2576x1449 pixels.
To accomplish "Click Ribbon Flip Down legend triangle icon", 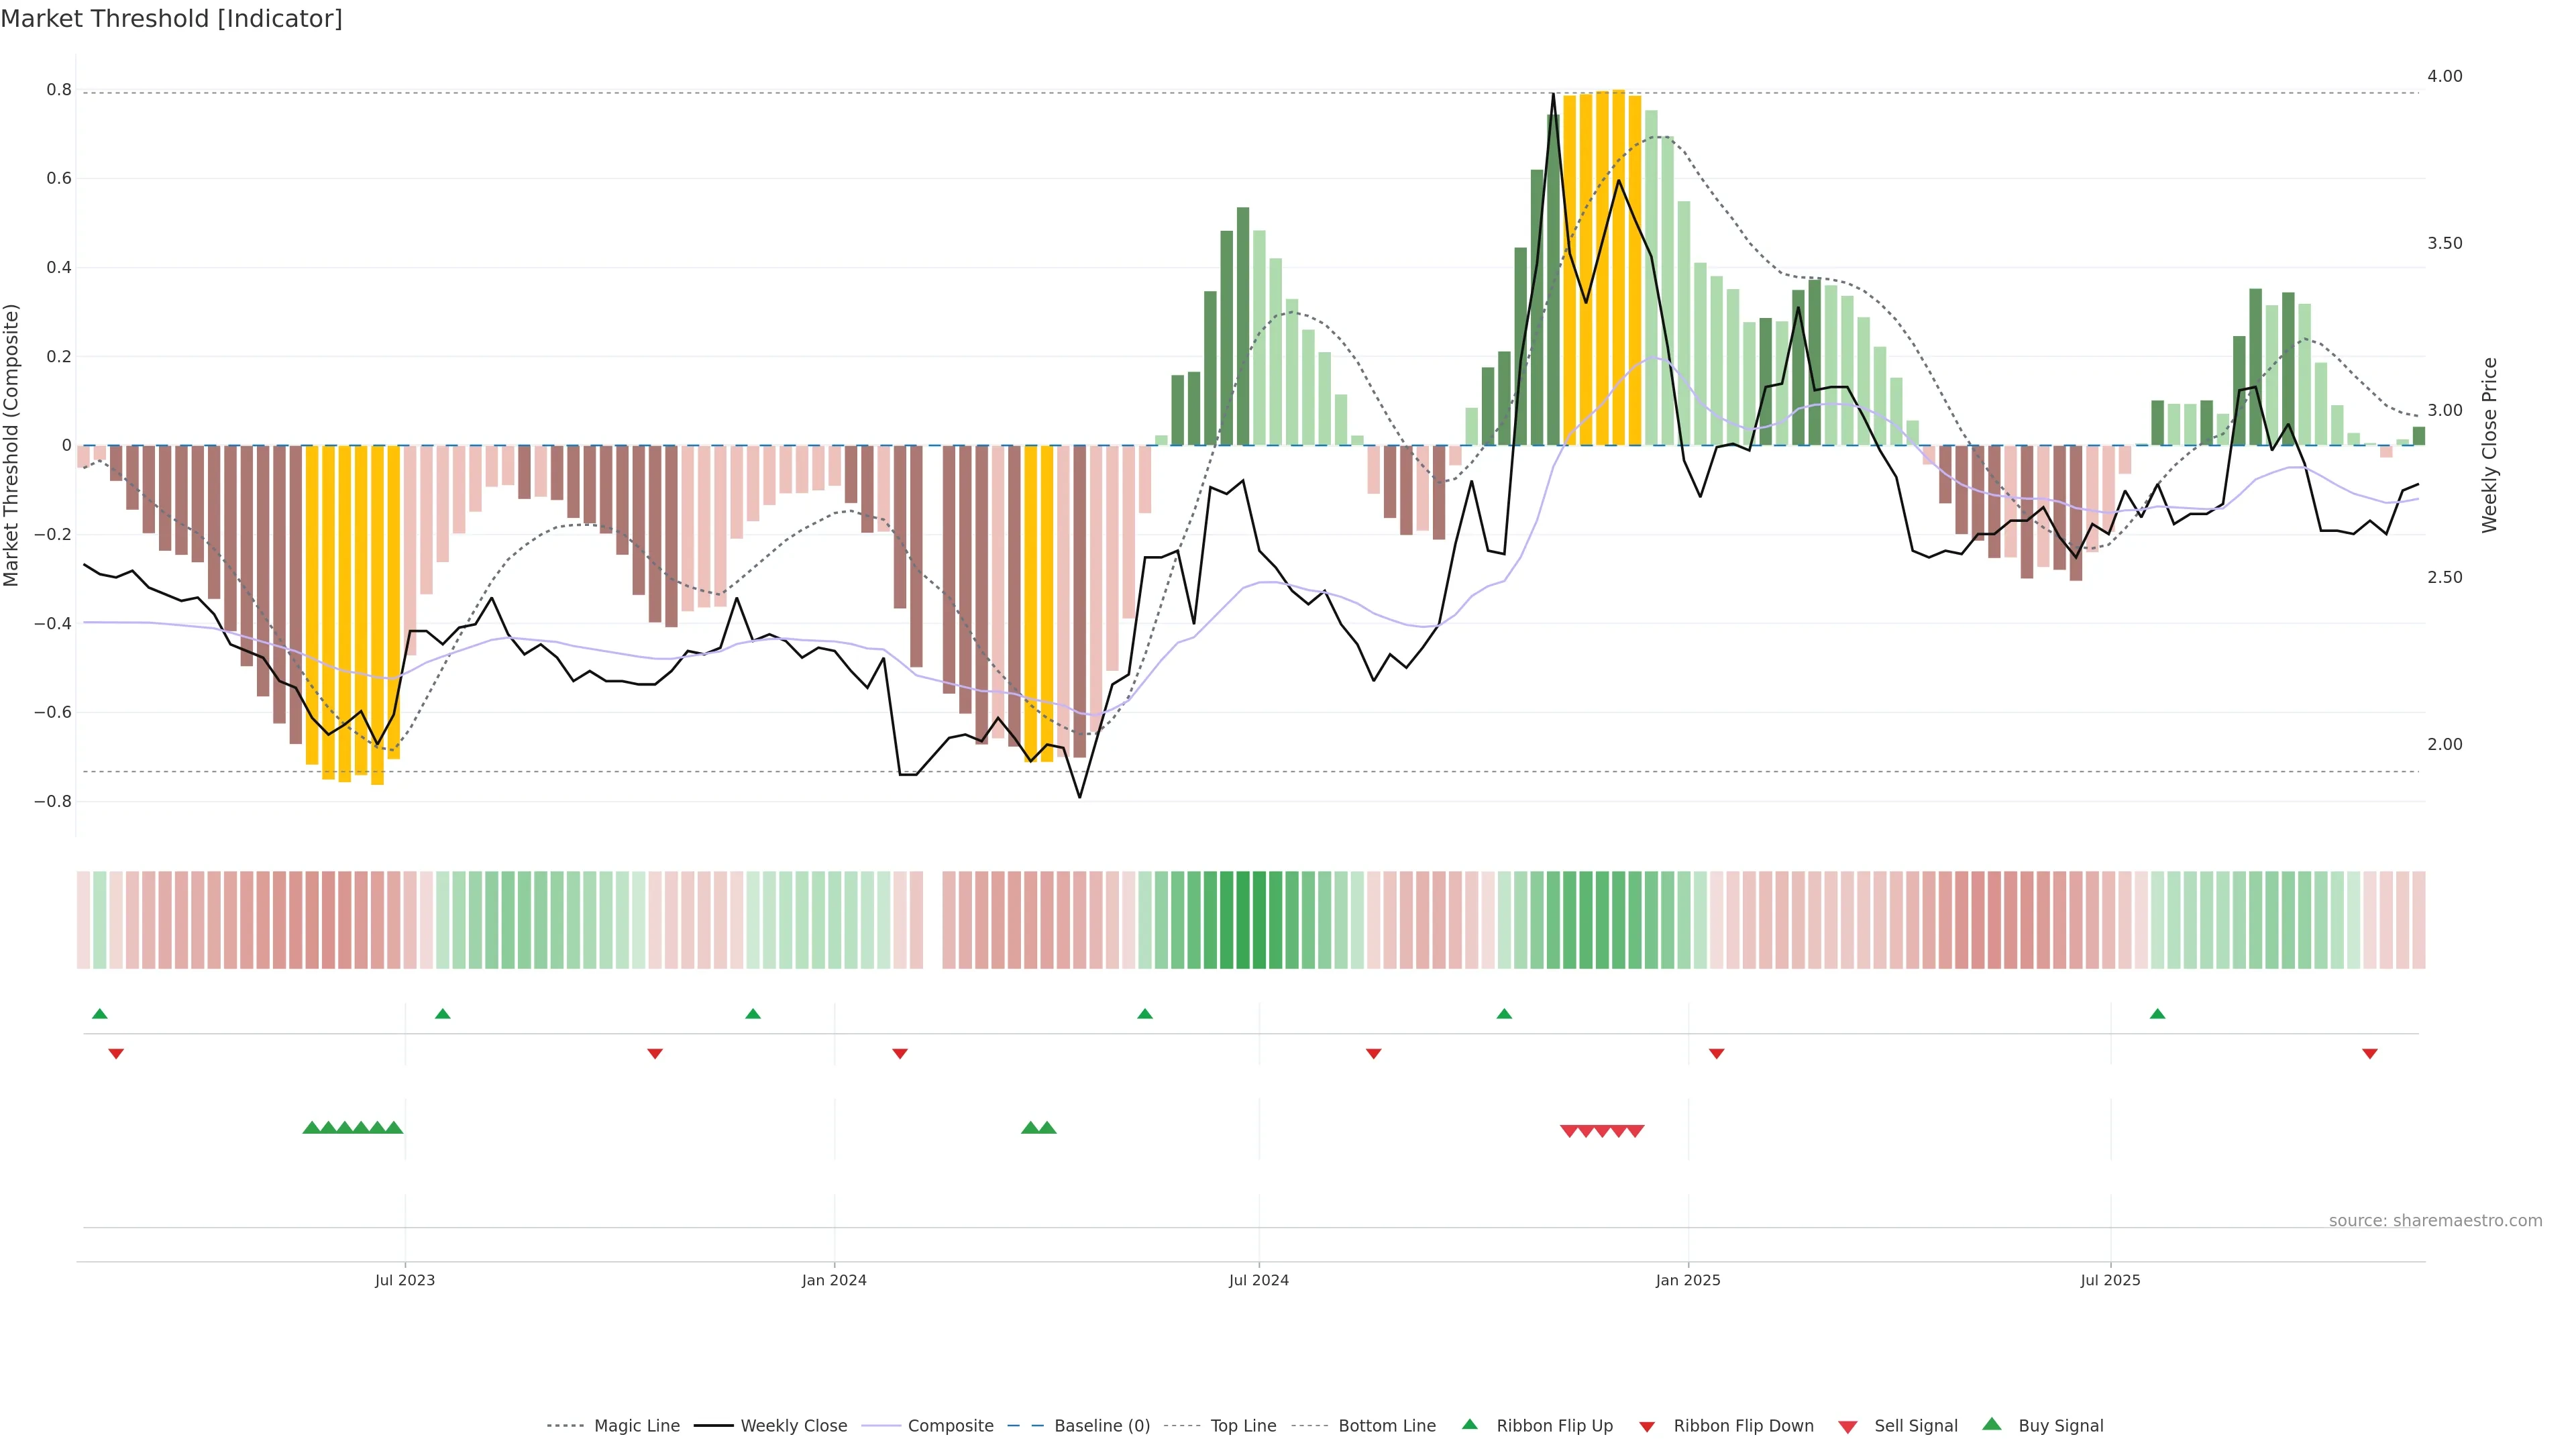I will pos(1647,1427).
